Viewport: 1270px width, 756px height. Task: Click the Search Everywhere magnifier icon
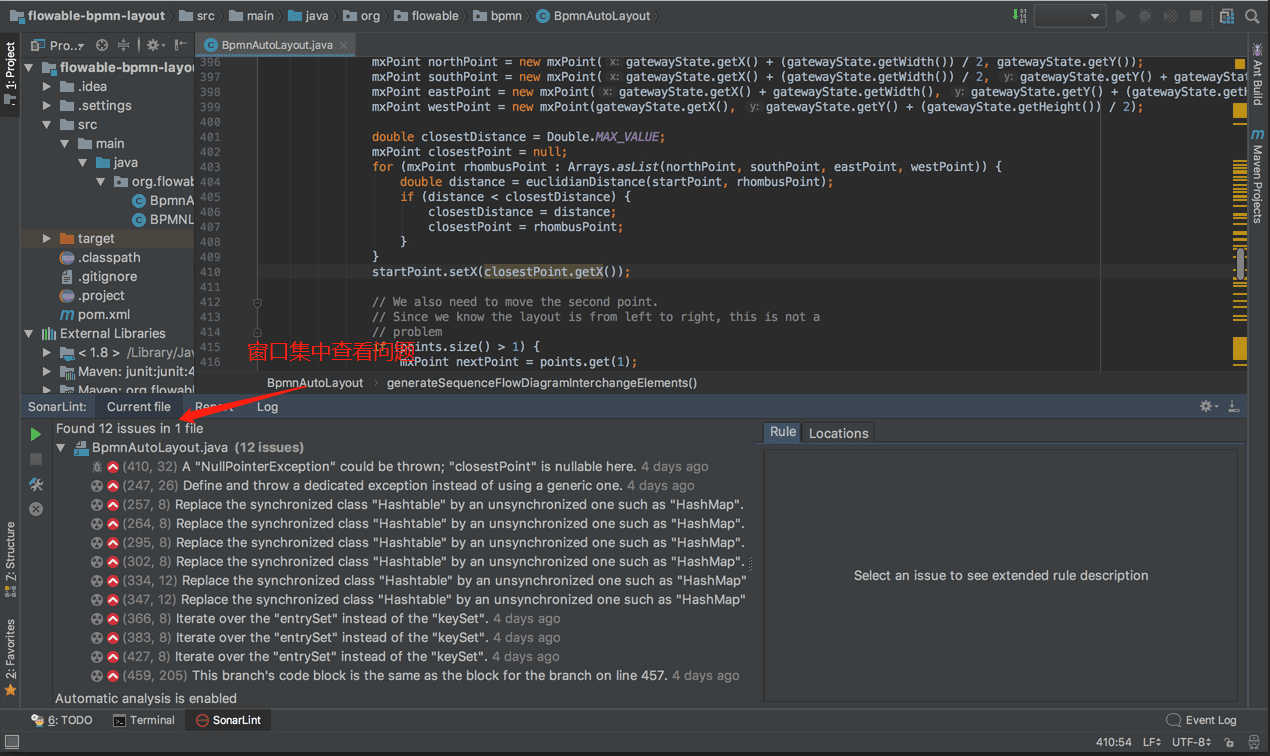click(1253, 16)
